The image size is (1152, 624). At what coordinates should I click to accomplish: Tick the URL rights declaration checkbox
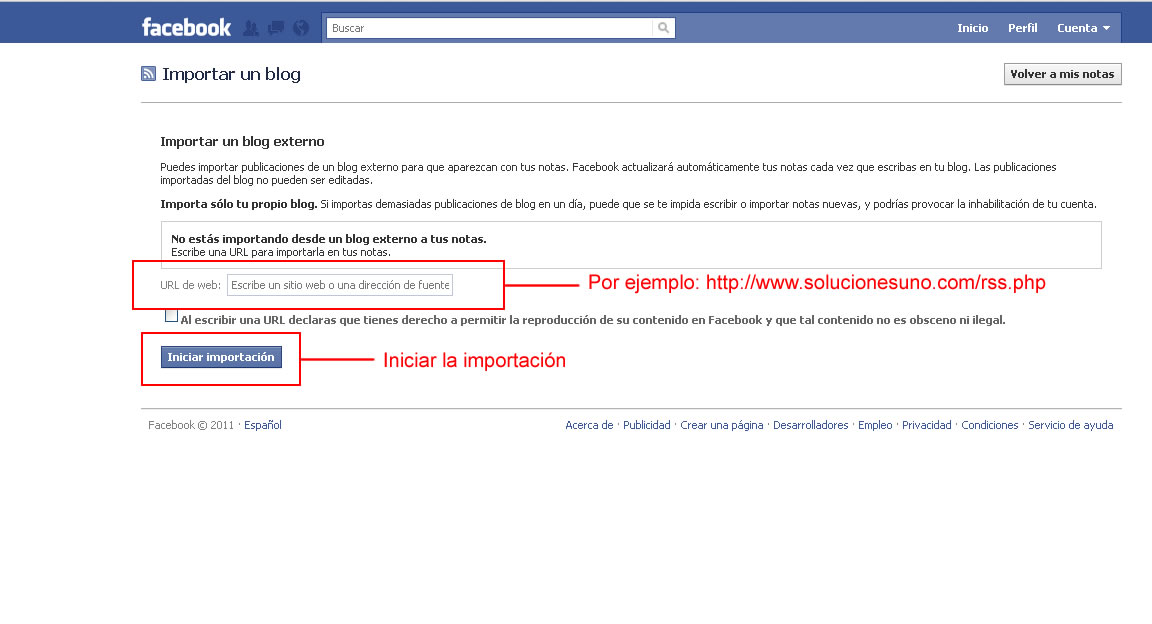[171, 316]
